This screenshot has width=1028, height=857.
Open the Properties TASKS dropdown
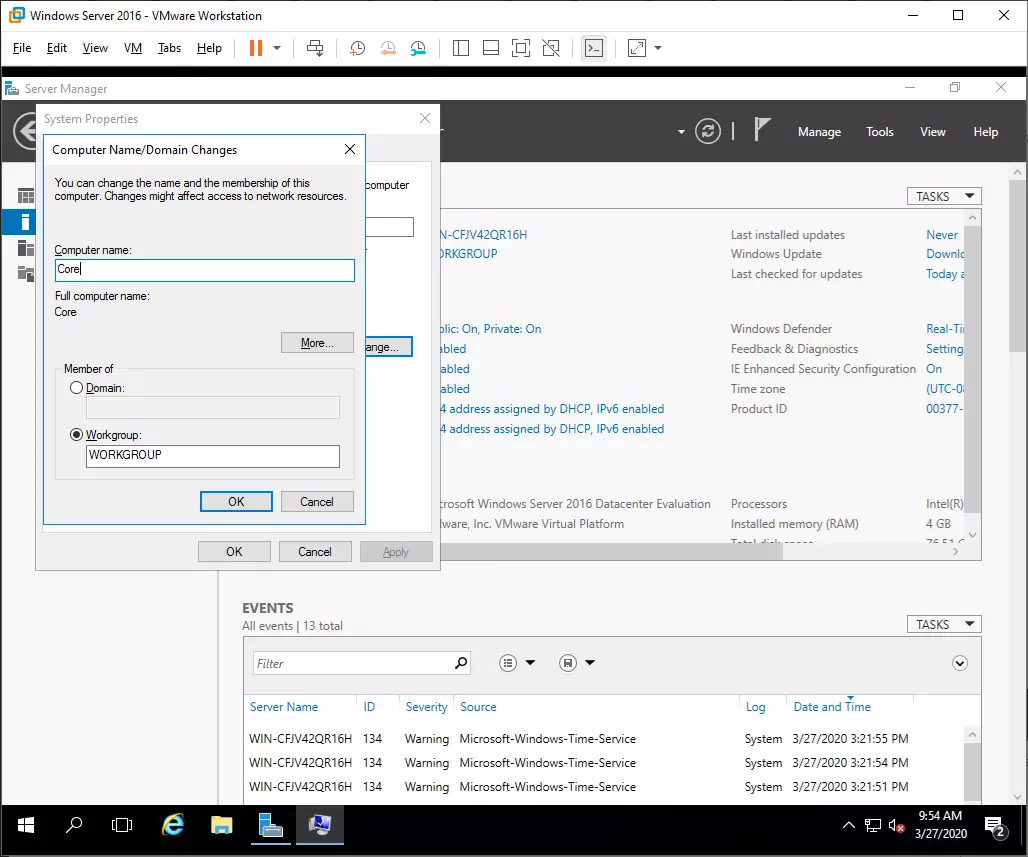944,196
